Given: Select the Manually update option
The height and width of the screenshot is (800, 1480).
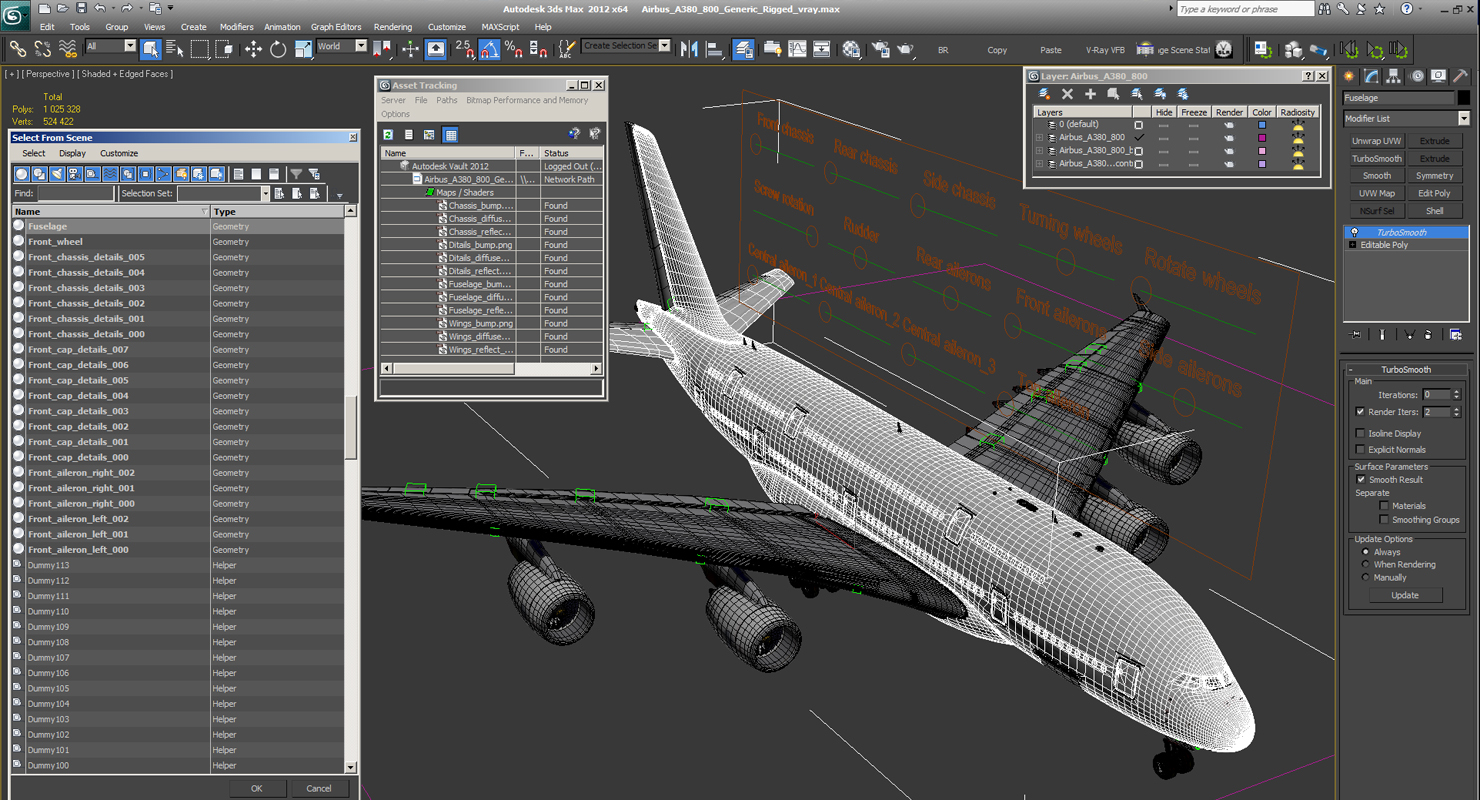Looking at the screenshot, I should coord(1366,578).
